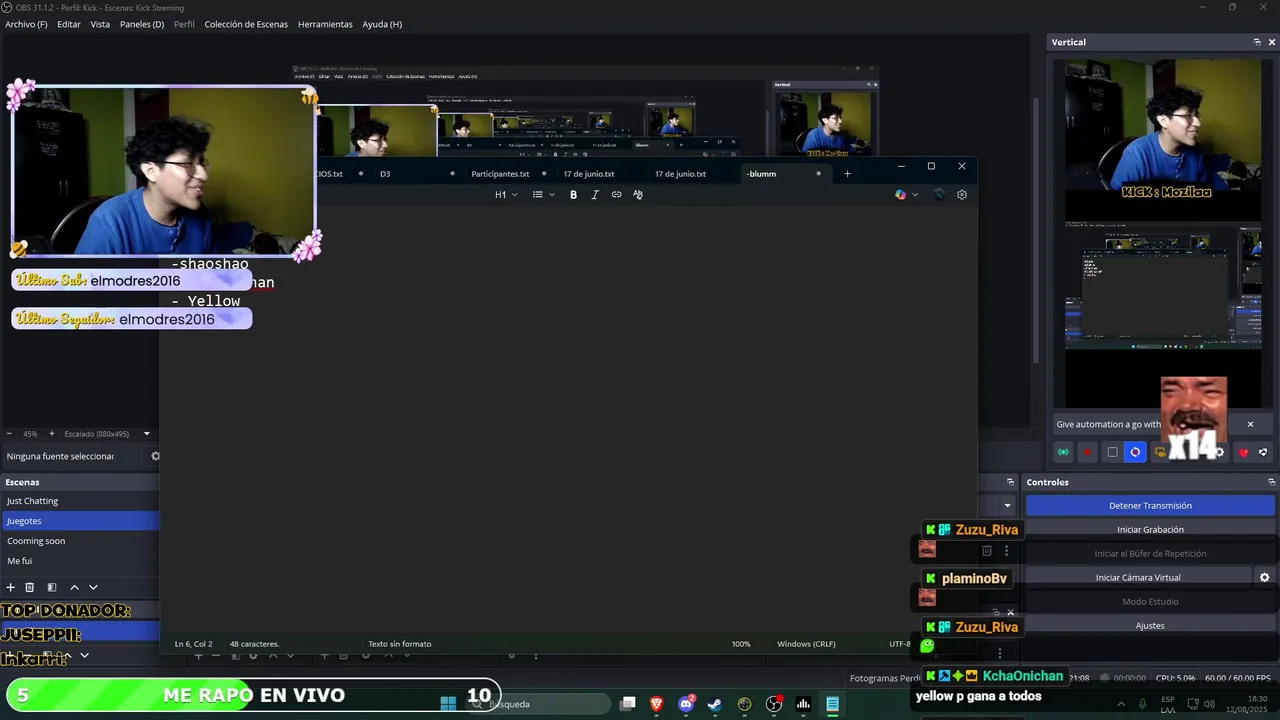Open dropdown arrow left of Controles panel

coord(1007,506)
